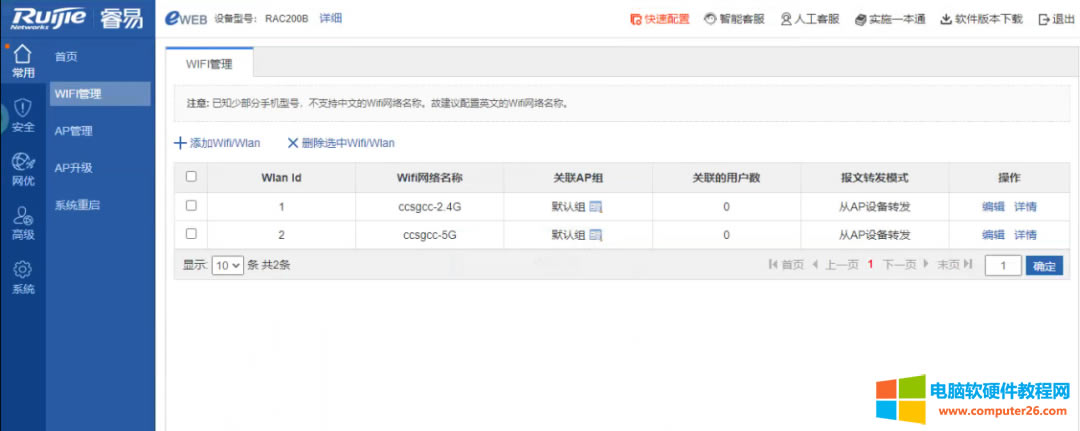Image resolution: width=1080 pixels, height=431 pixels.
Task: Select AP升级 in the sidebar menu
Action: [74, 167]
